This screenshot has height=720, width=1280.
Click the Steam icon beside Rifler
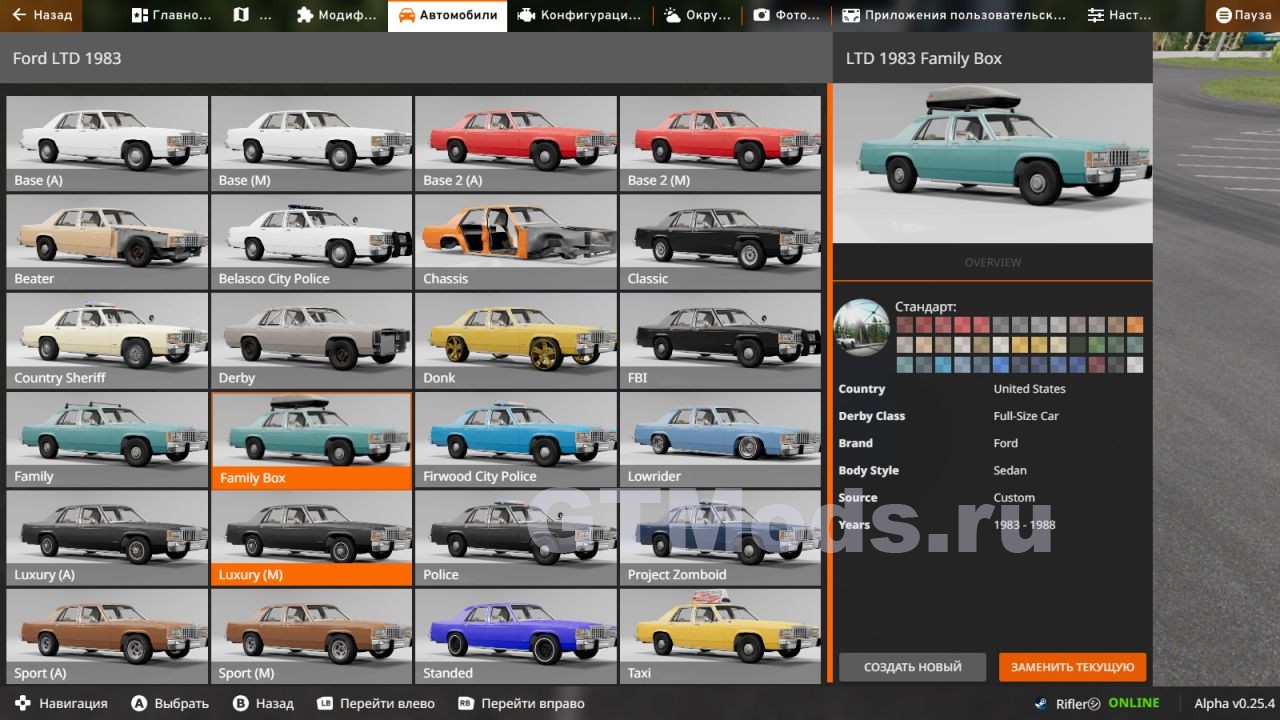pos(1041,703)
